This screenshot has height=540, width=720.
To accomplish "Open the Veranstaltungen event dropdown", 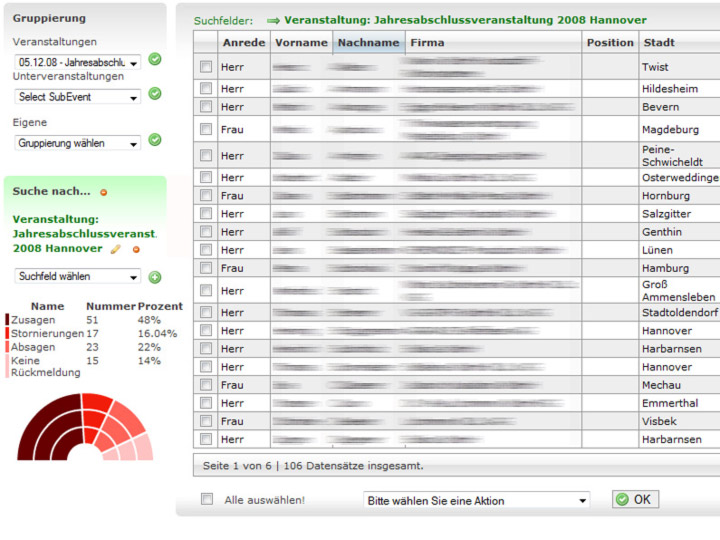I will (77, 62).
